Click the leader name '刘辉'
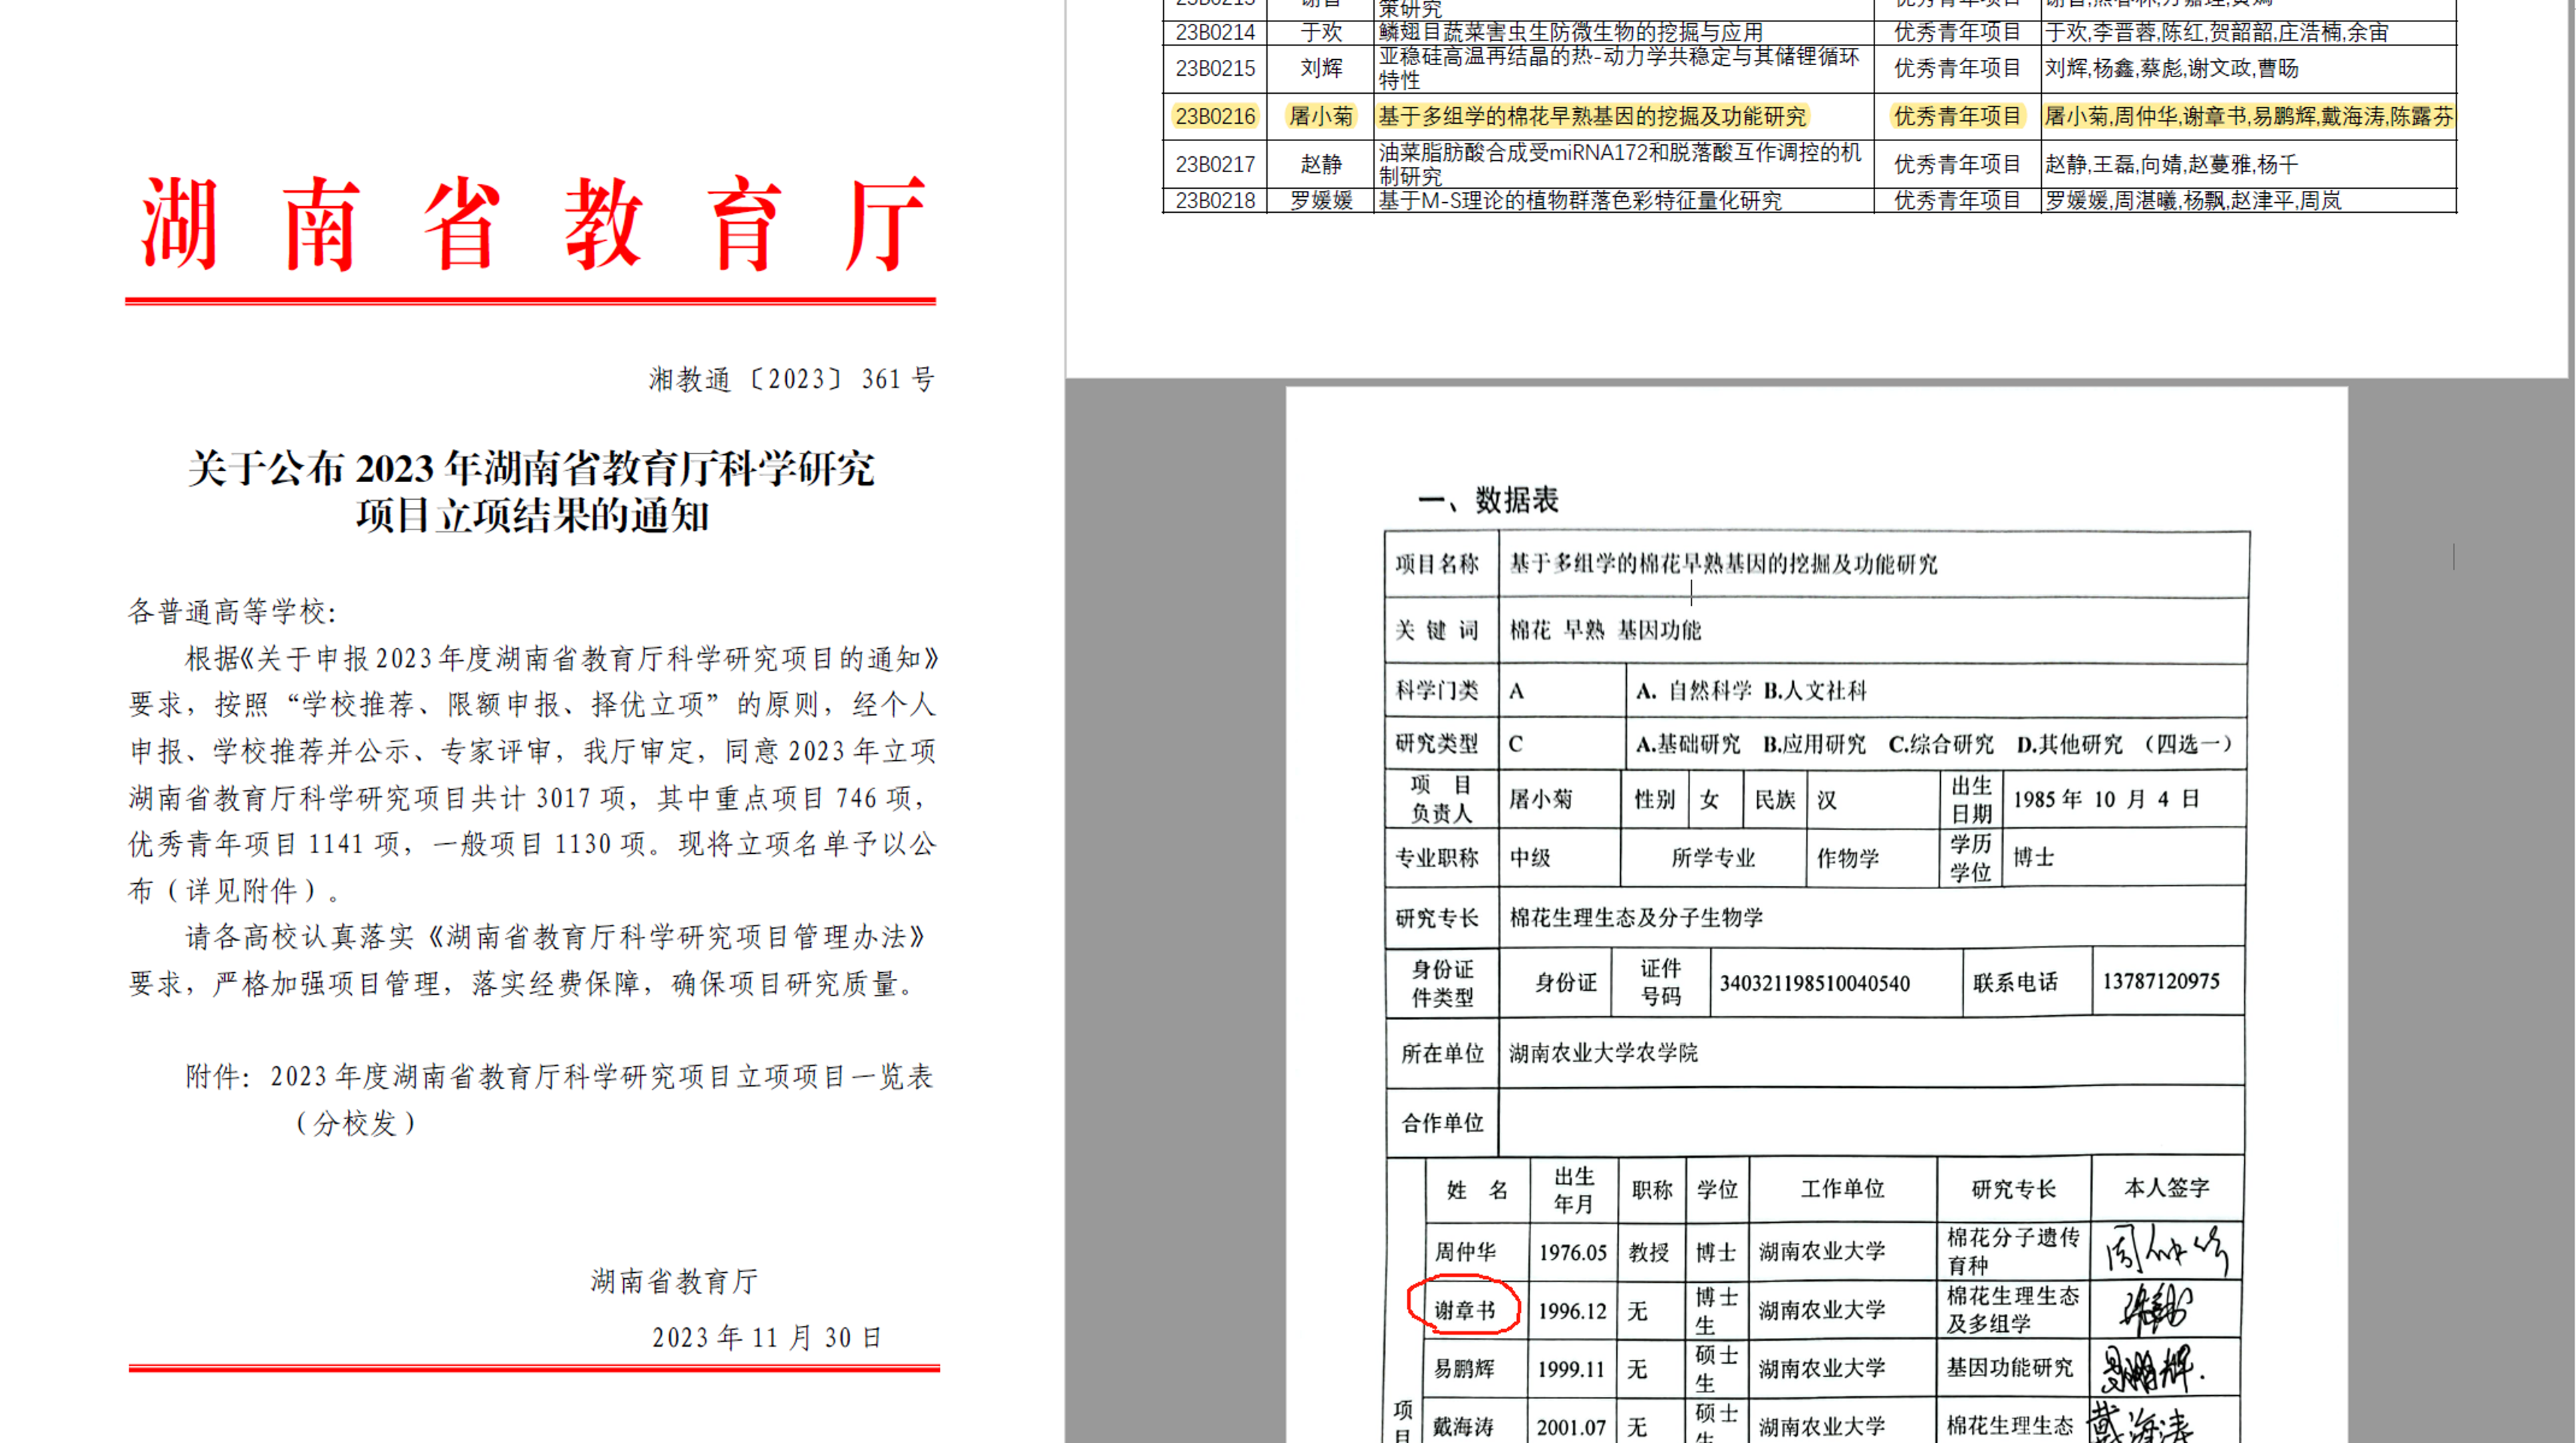Screen dimensions: 2576x1443 [1321, 68]
